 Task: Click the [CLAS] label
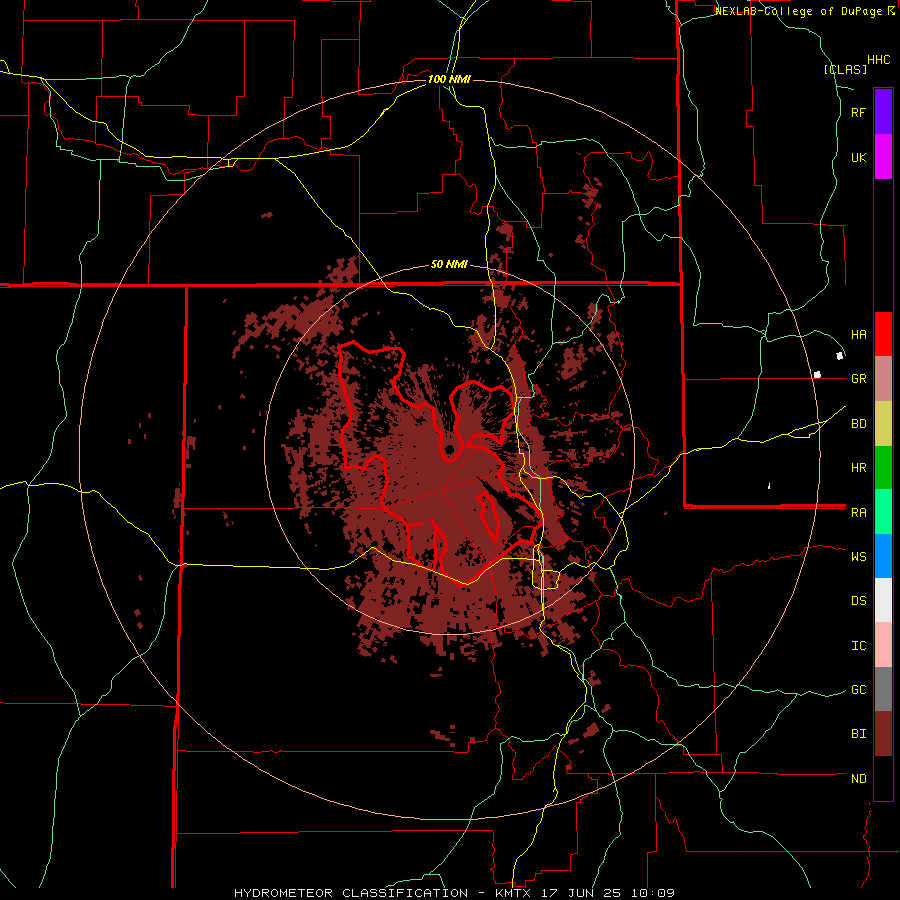845,70
